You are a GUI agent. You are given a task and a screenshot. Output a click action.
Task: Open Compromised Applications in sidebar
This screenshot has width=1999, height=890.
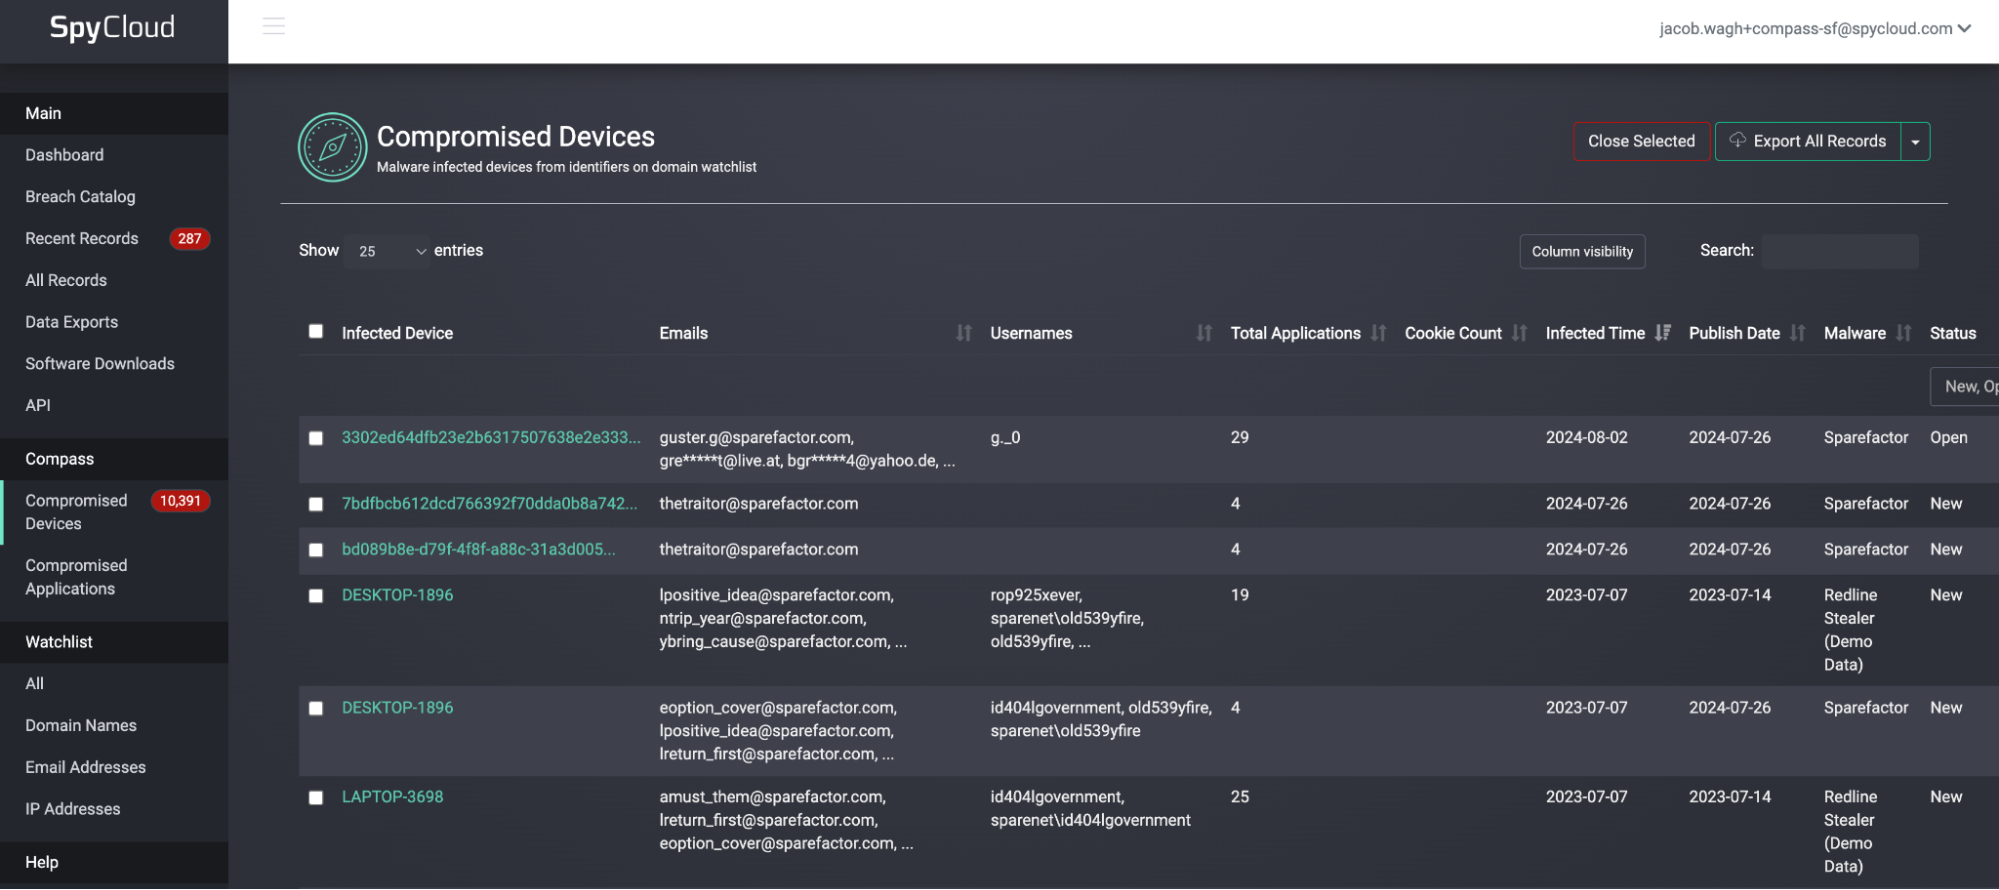pyautogui.click(x=76, y=578)
